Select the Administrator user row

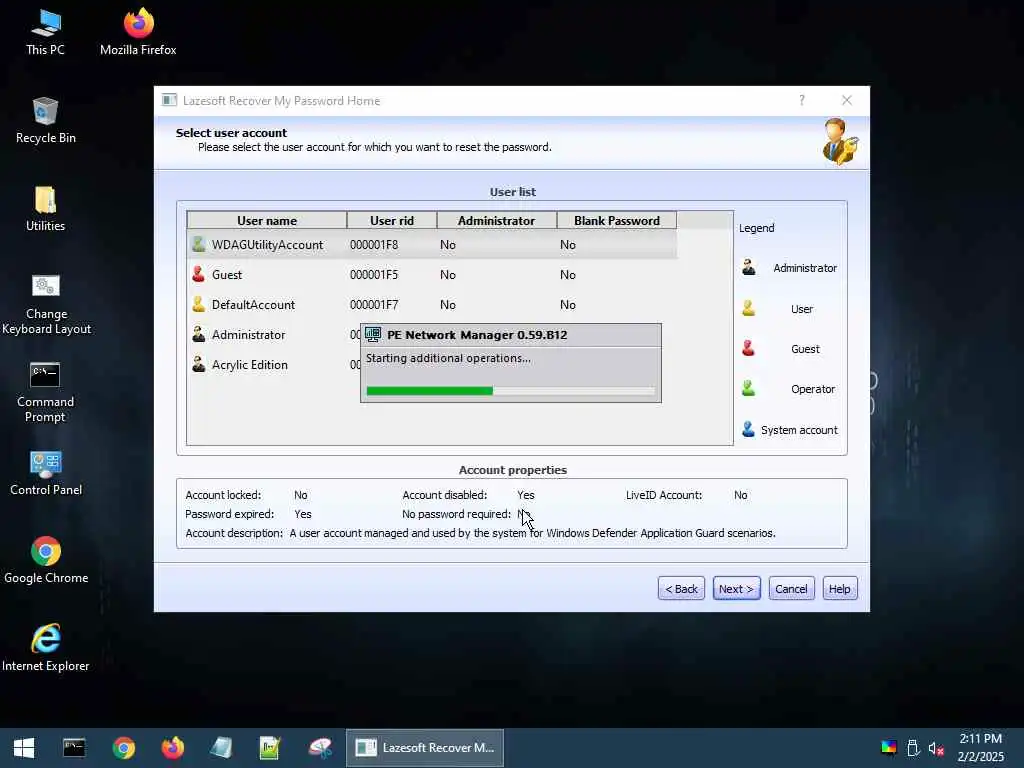coord(274,335)
